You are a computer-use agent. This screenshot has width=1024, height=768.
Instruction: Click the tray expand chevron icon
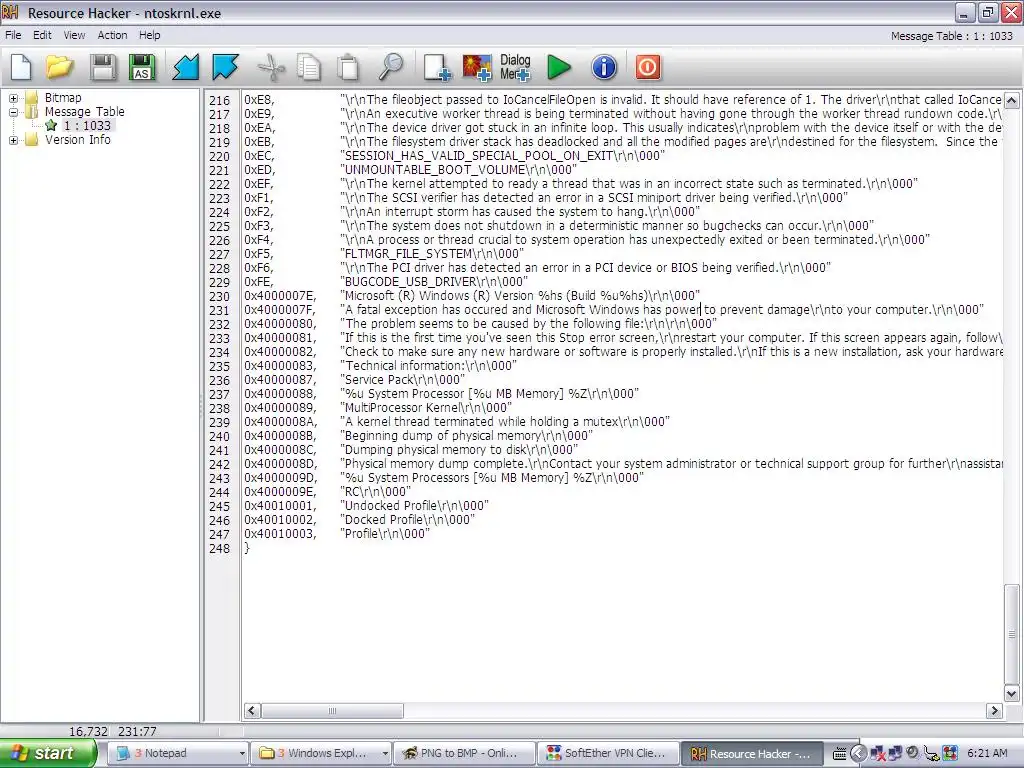click(858, 754)
